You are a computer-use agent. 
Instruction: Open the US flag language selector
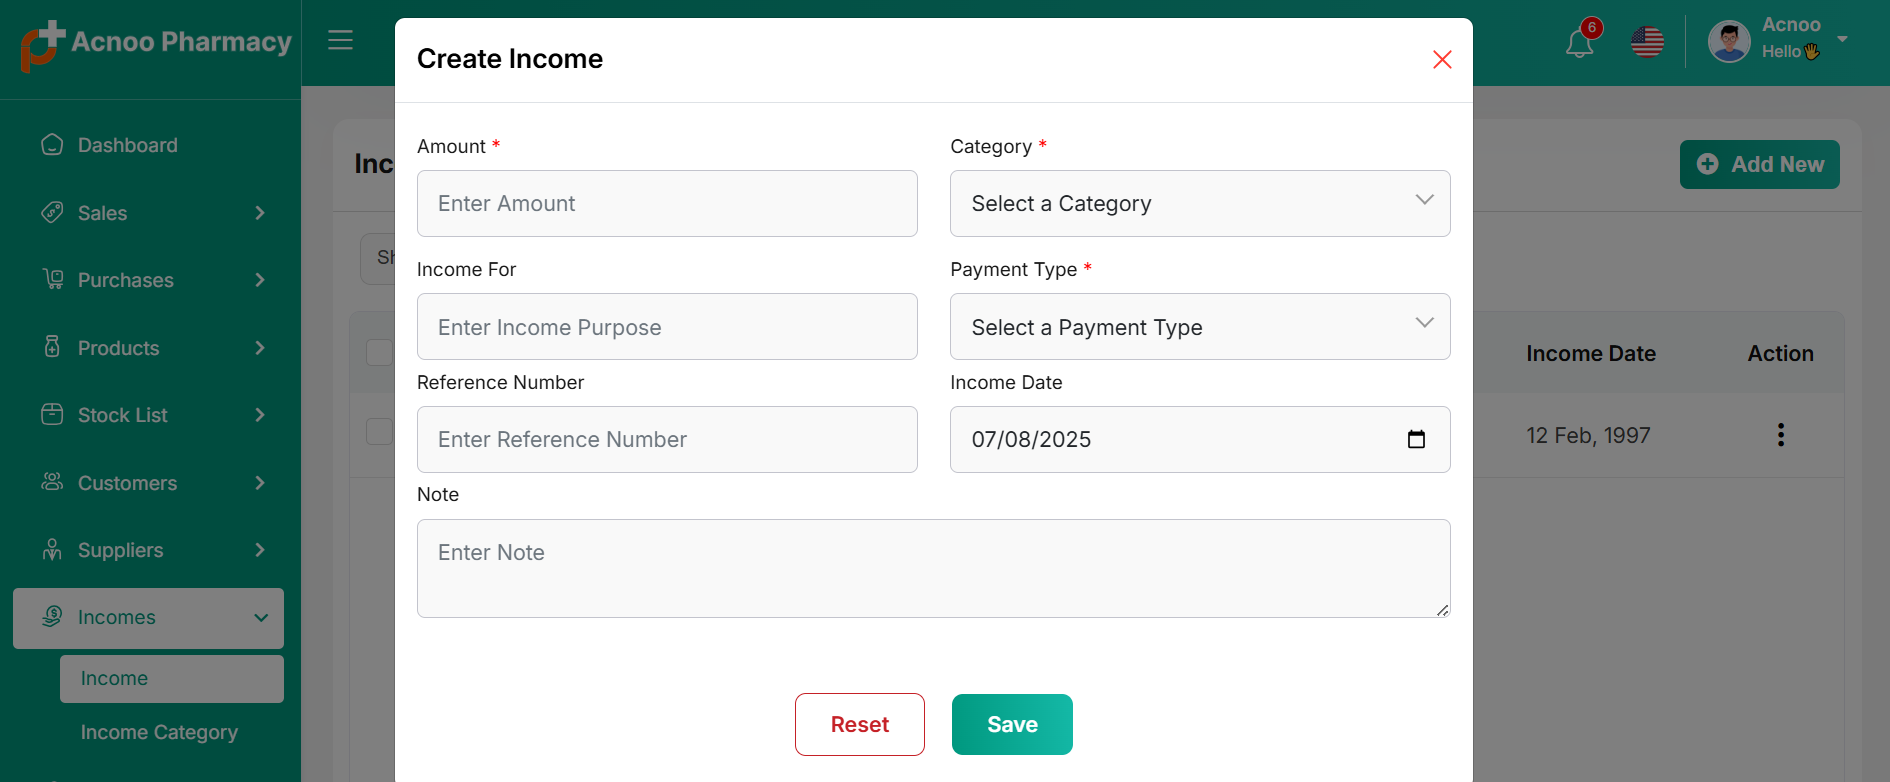point(1647,42)
